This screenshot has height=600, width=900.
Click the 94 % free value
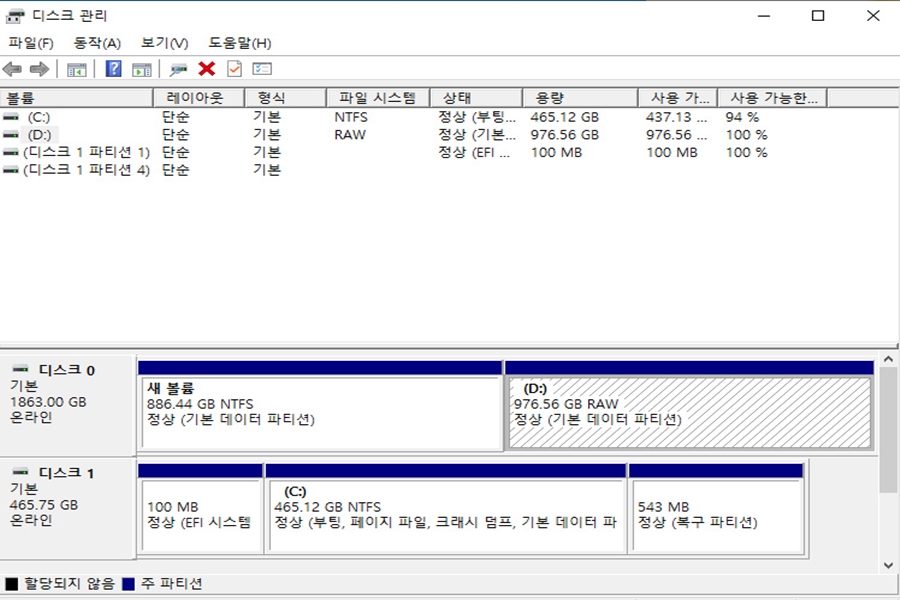tap(742, 117)
